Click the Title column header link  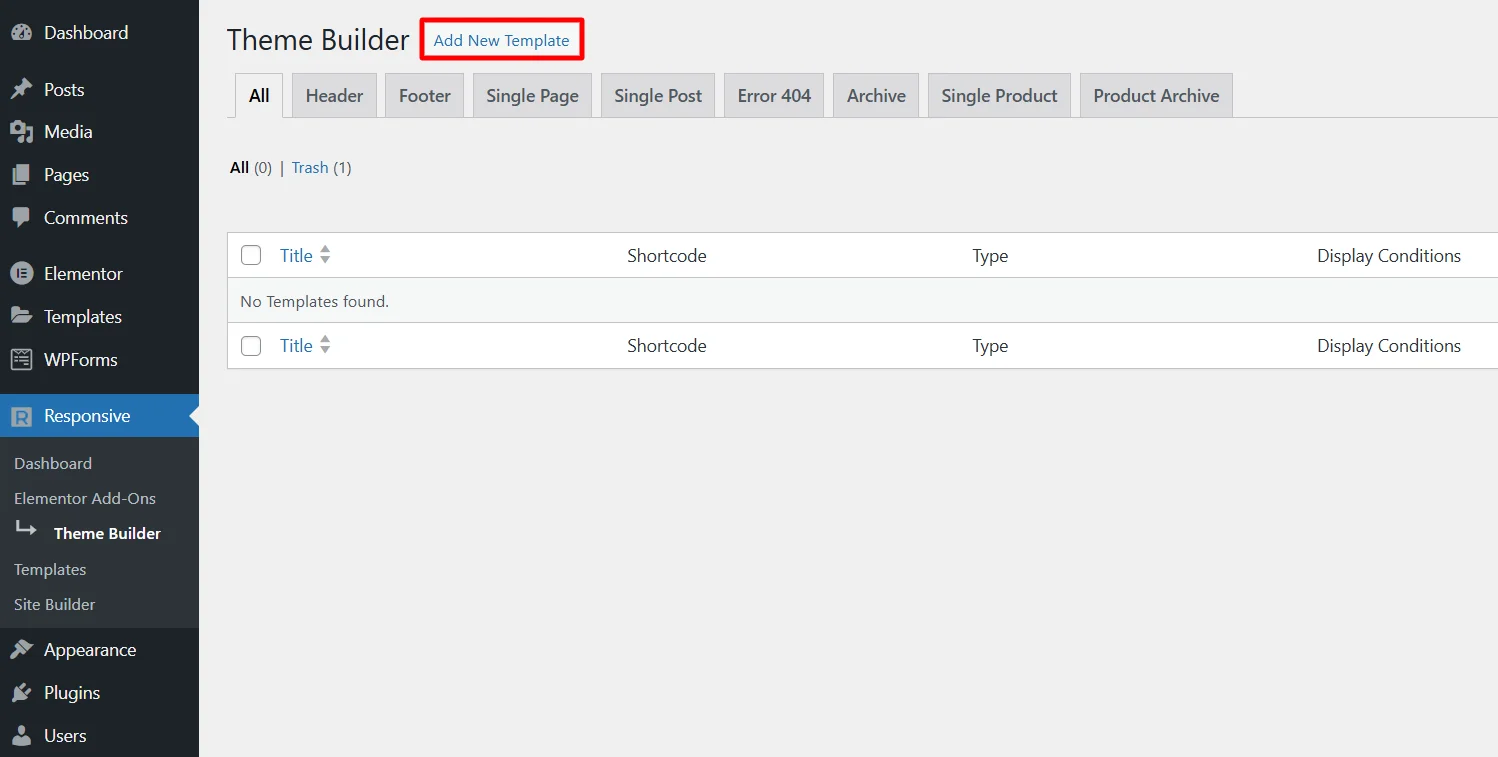pyautogui.click(x=296, y=256)
